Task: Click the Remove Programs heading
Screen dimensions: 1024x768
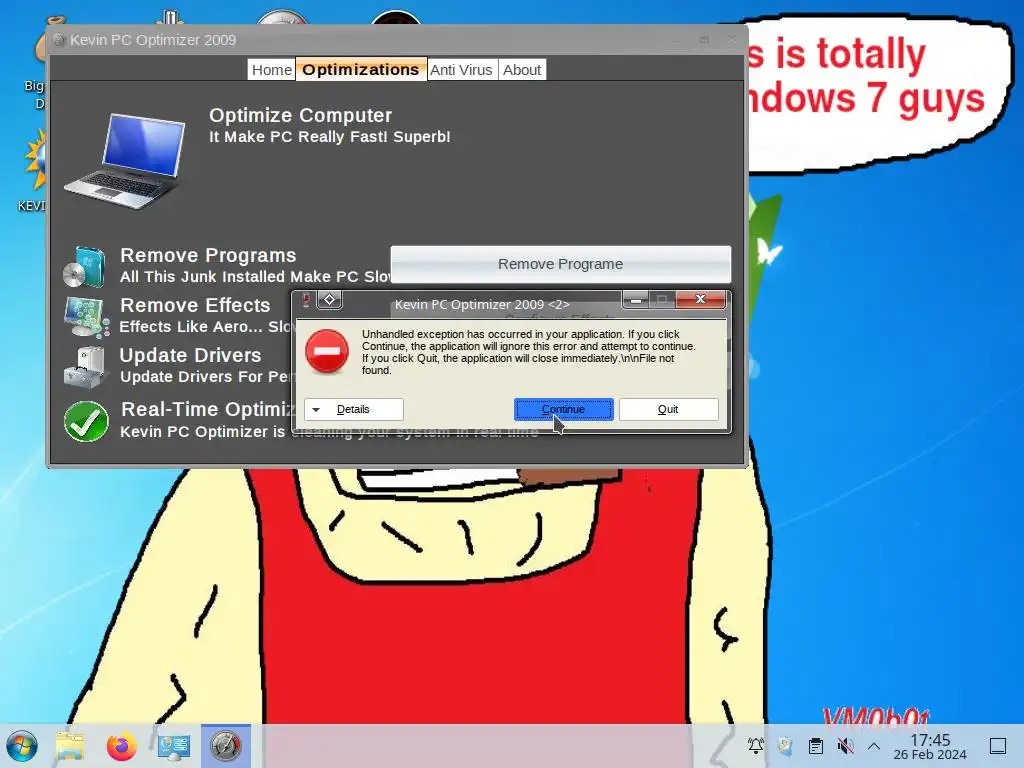Action: pyautogui.click(x=208, y=255)
